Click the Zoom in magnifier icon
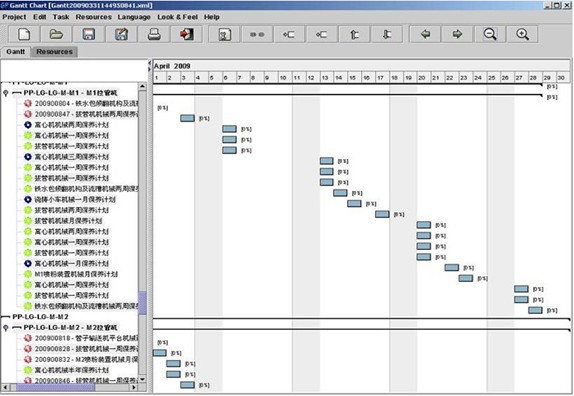This screenshot has width=574, height=396. coord(522,34)
